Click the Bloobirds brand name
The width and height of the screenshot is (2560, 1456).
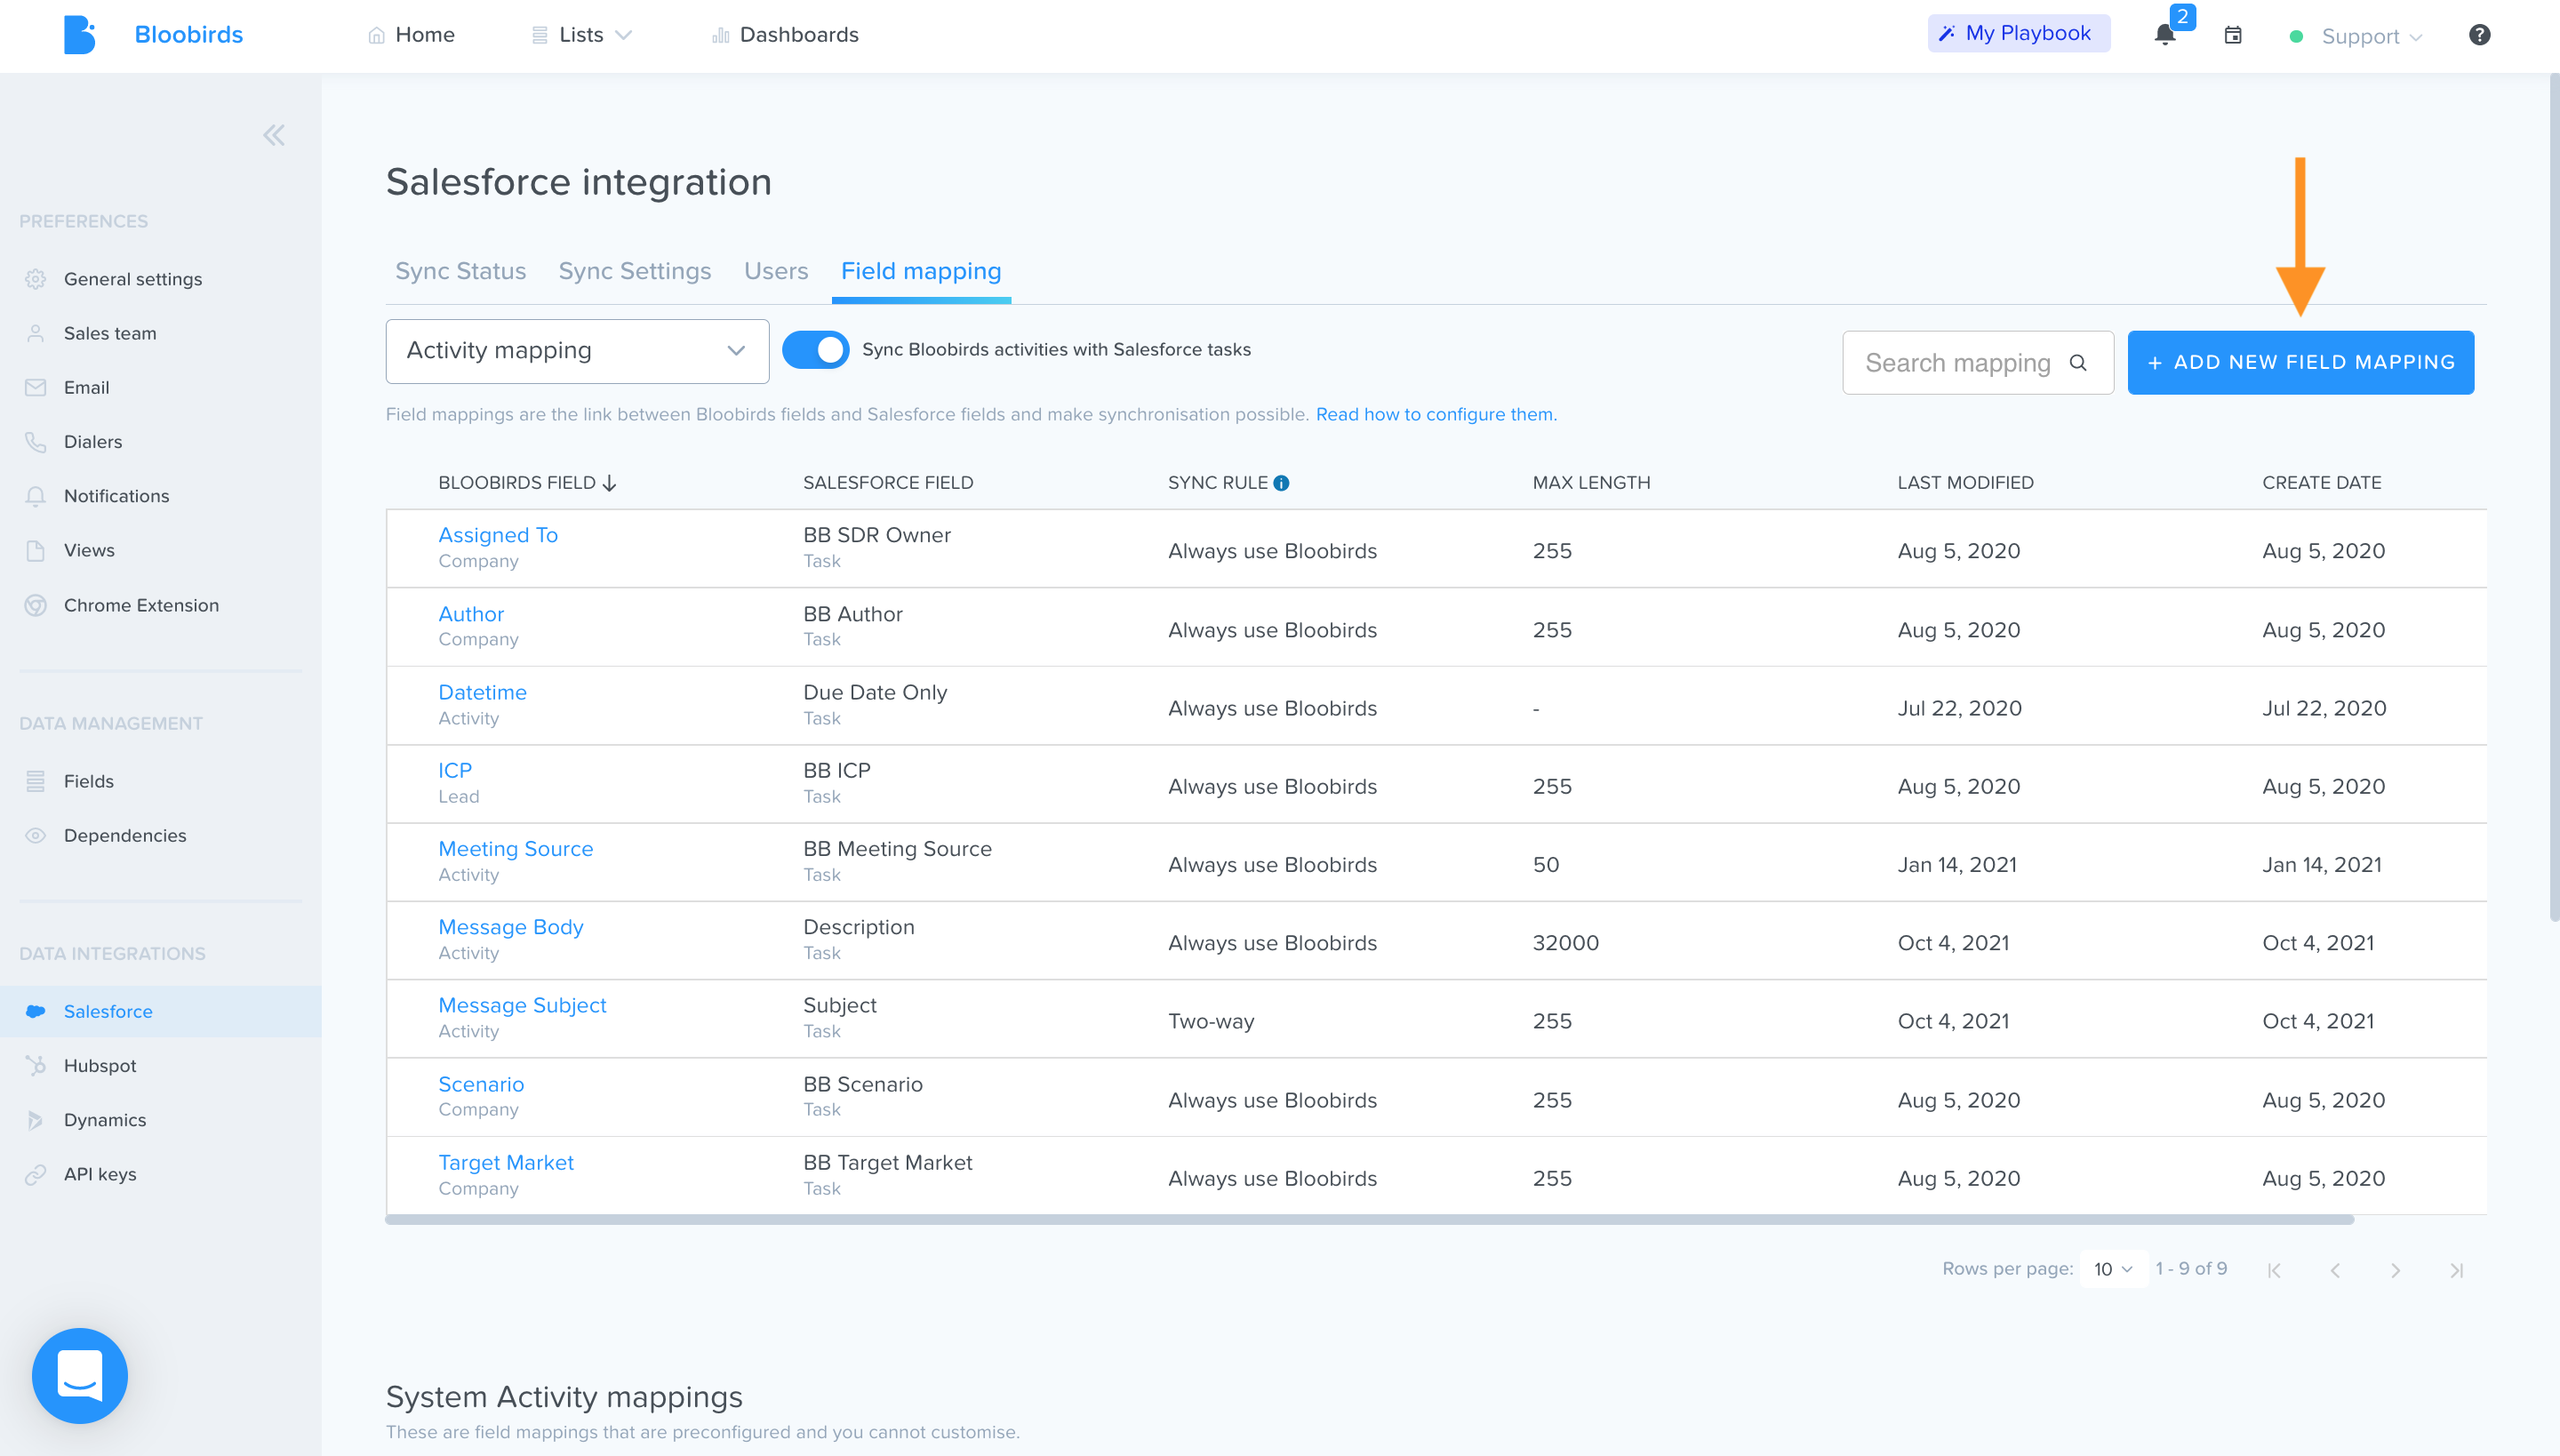(x=189, y=35)
